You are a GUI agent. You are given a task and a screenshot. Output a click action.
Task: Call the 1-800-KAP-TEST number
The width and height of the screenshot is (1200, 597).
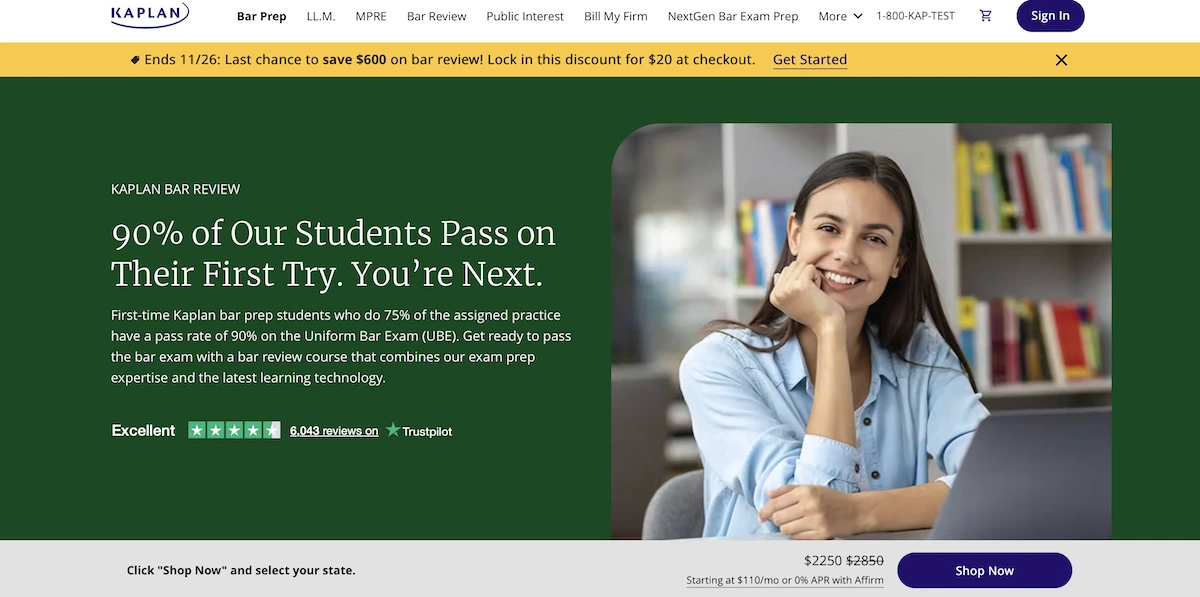[915, 16]
